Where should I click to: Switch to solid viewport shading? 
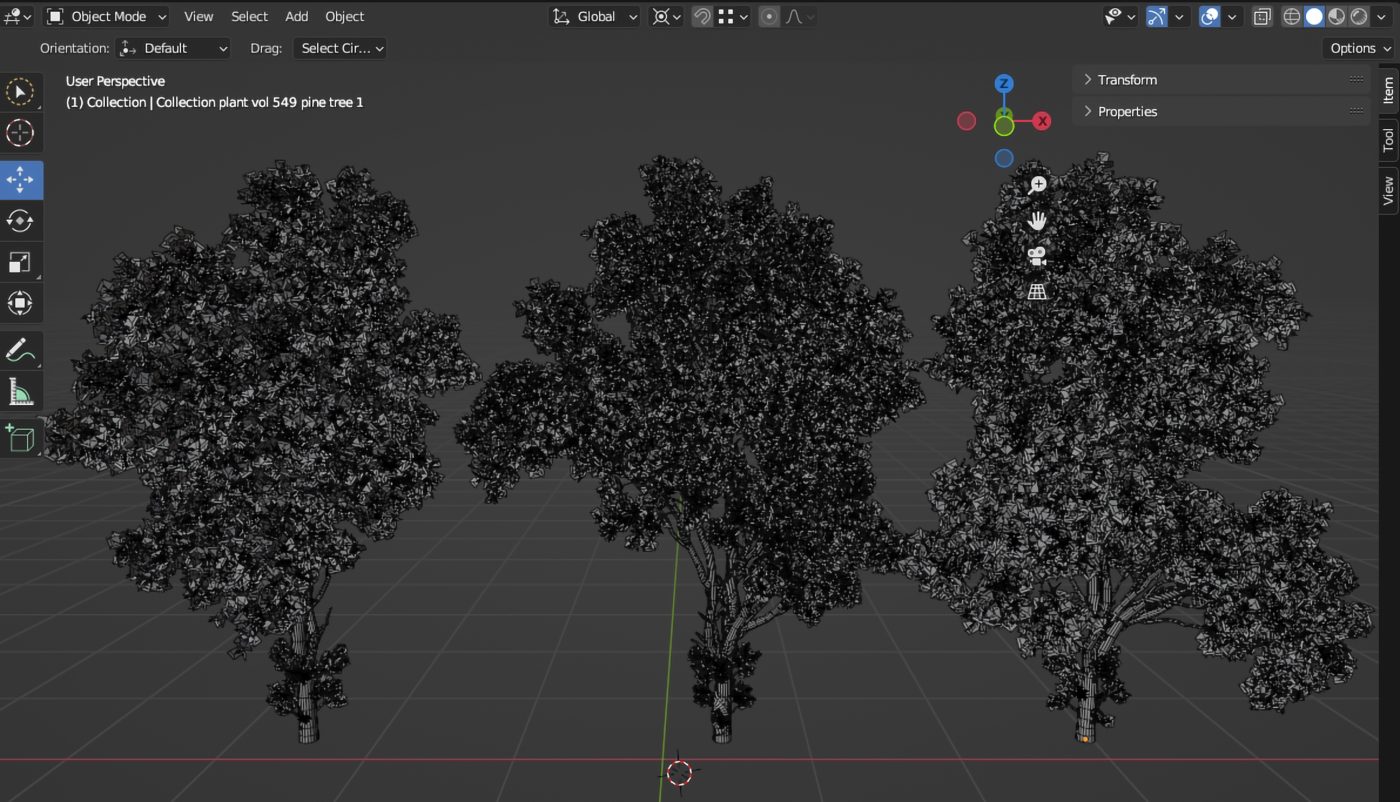[1314, 16]
